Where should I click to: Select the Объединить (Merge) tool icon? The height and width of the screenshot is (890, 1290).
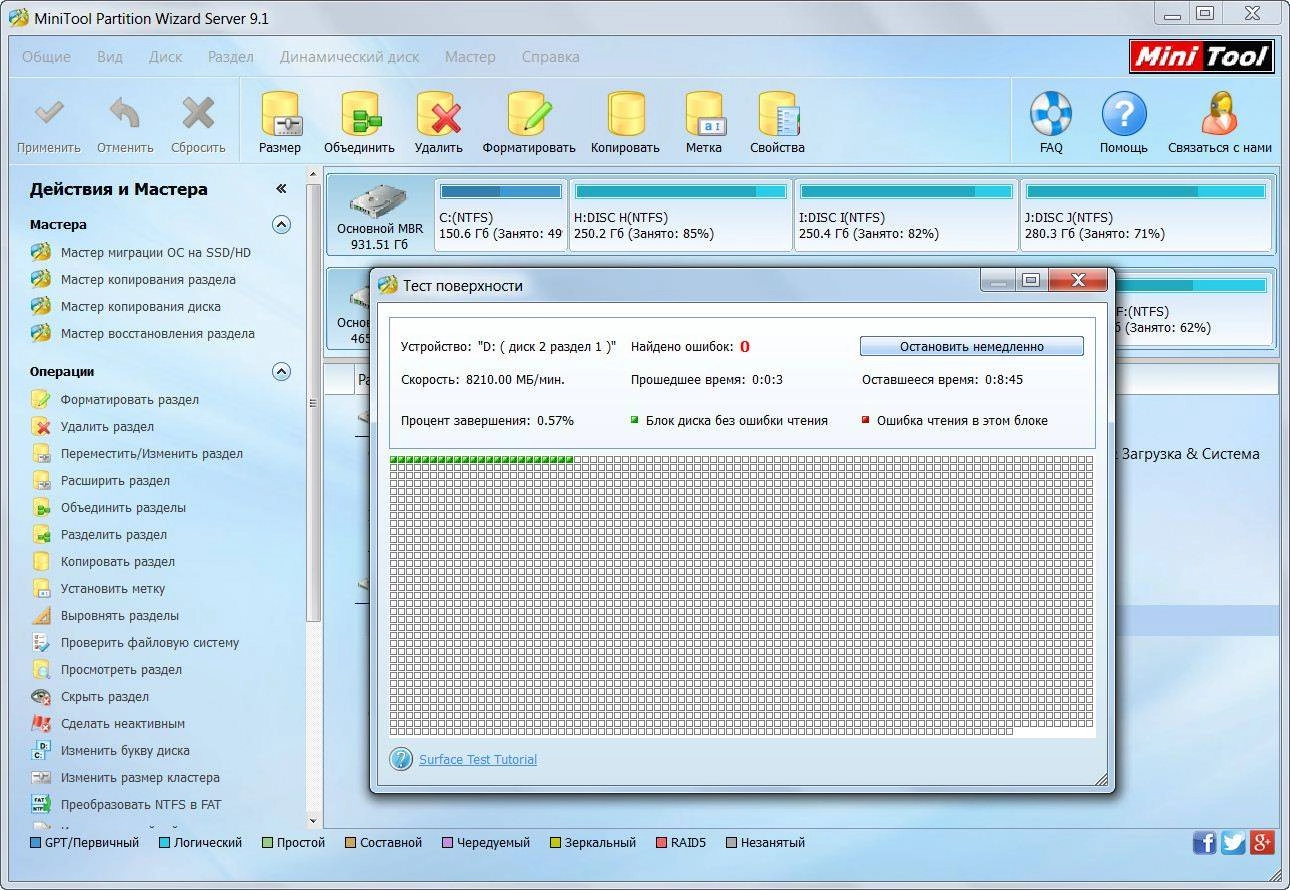pos(360,114)
